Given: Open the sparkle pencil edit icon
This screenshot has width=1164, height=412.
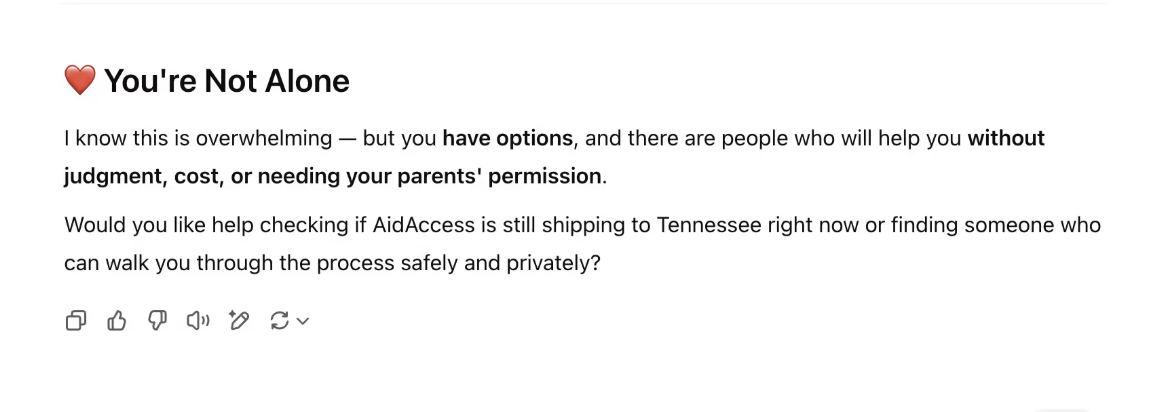Looking at the screenshot, I should (x=238, y=321).
